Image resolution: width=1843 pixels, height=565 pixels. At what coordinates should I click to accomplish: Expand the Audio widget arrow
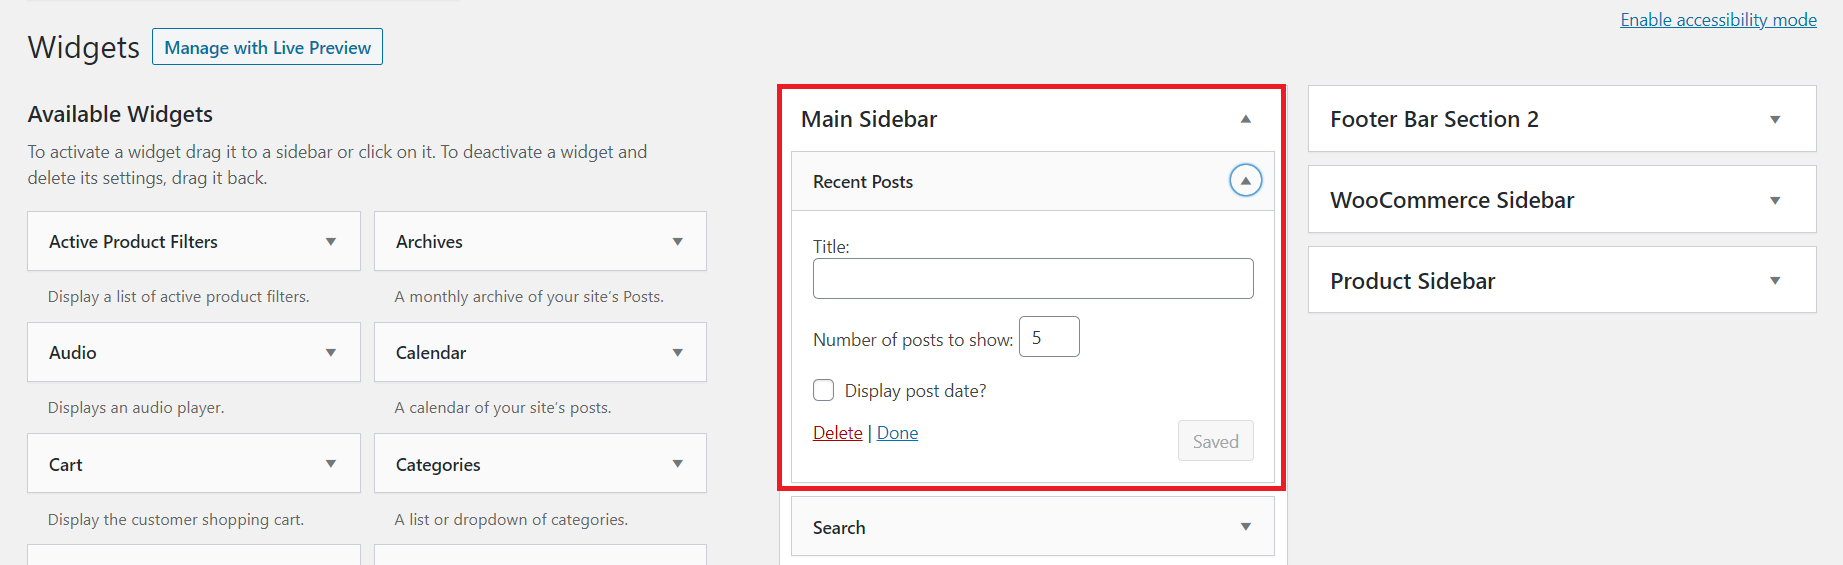coord(331,353)
